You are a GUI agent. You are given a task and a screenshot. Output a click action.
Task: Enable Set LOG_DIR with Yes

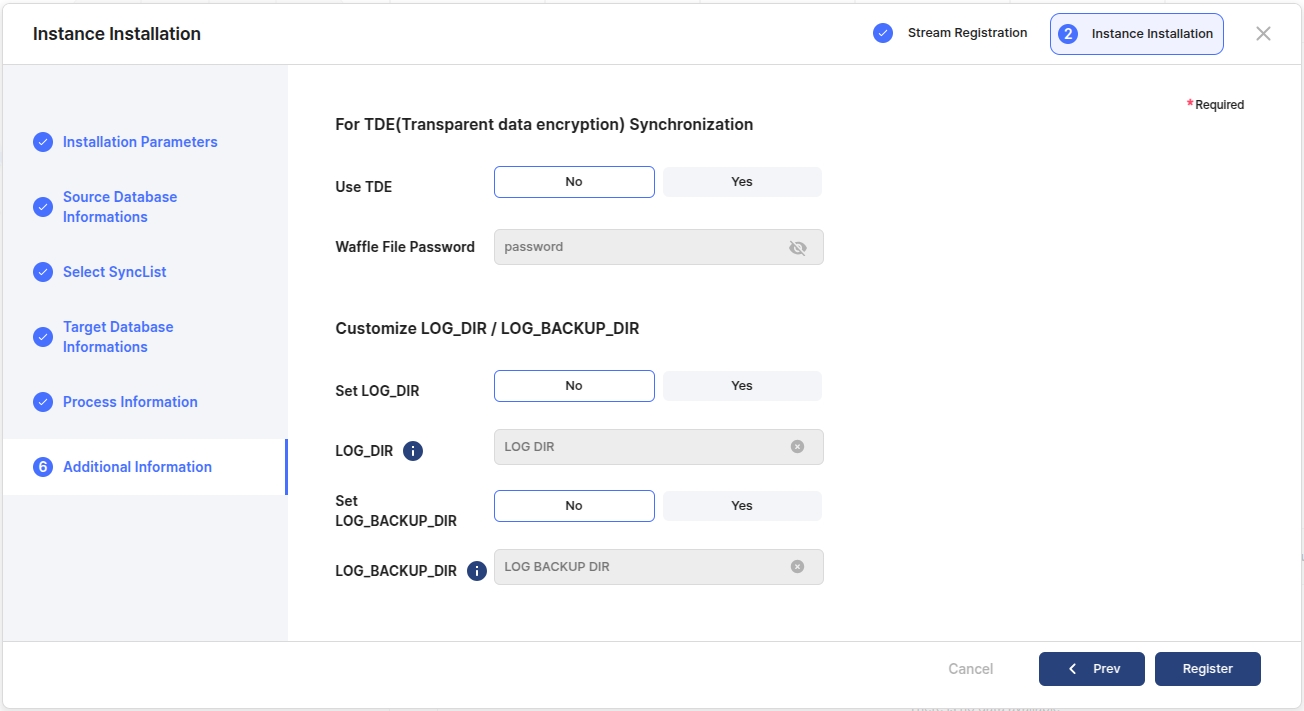pos(742,386)
